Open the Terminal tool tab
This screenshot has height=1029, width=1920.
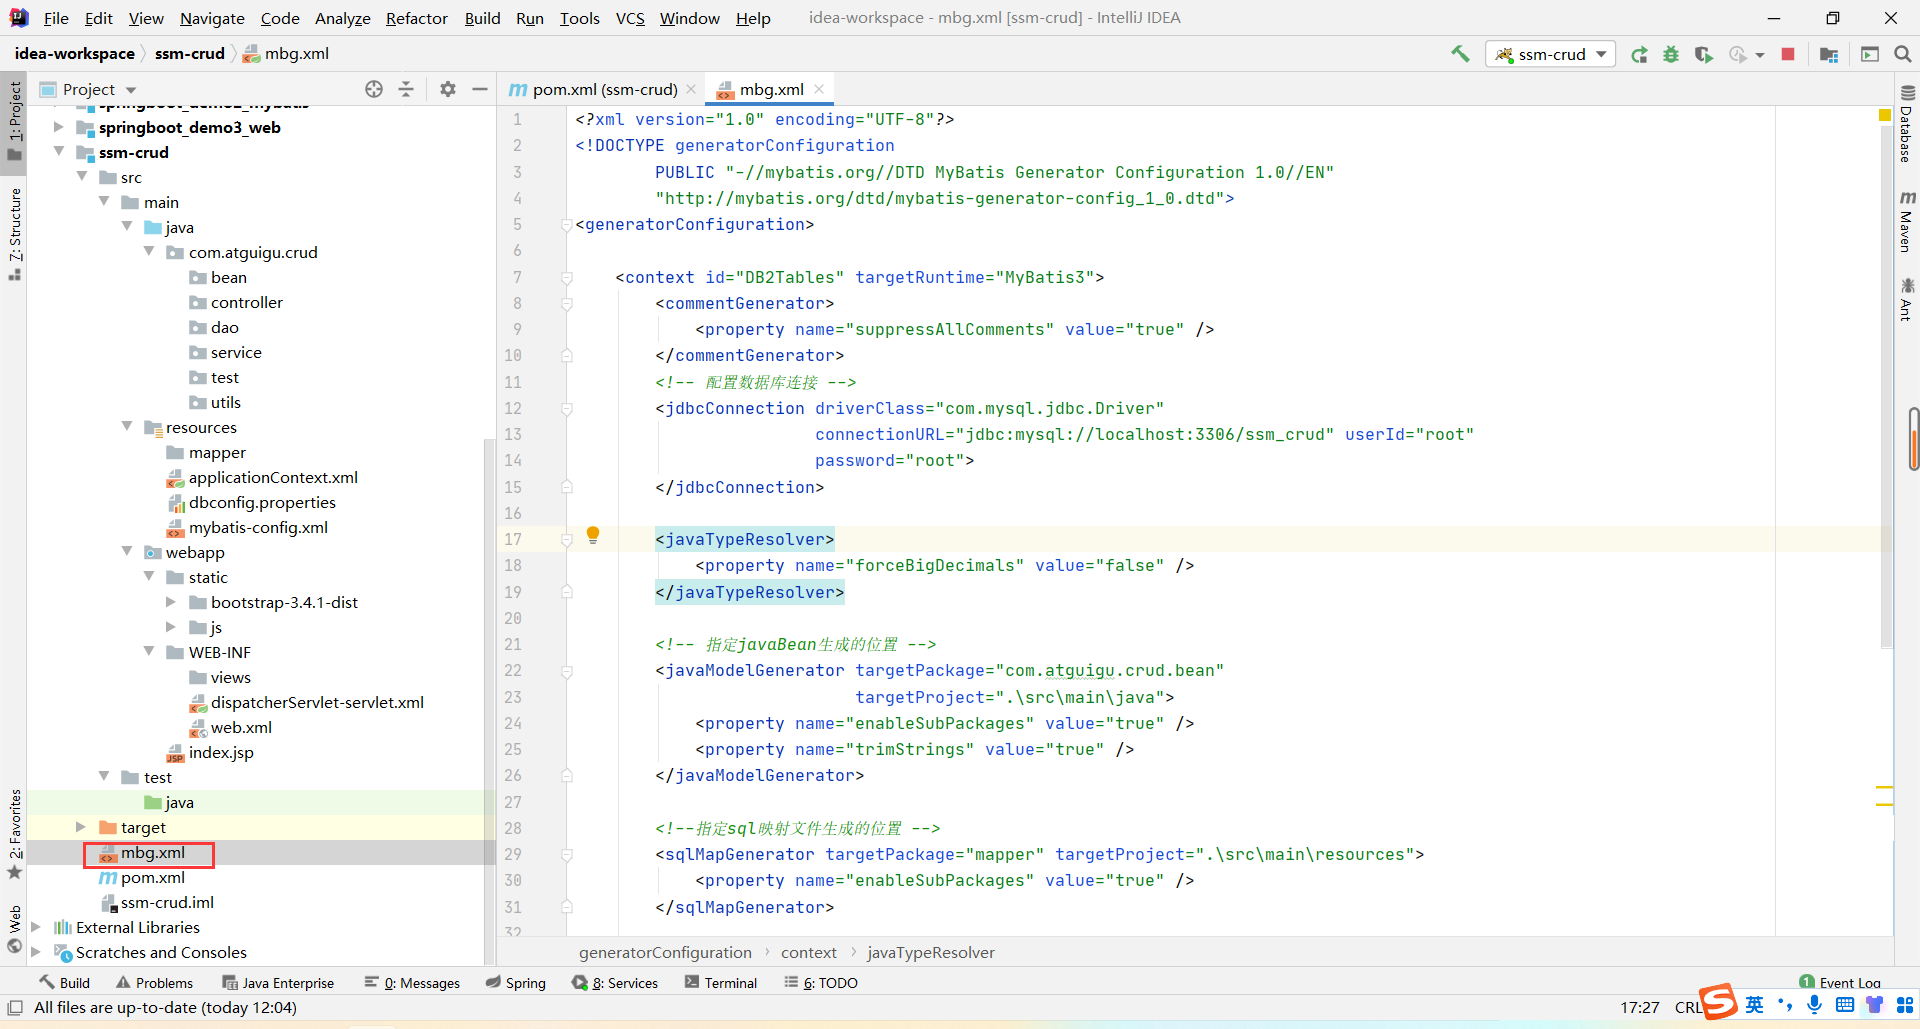721,983
